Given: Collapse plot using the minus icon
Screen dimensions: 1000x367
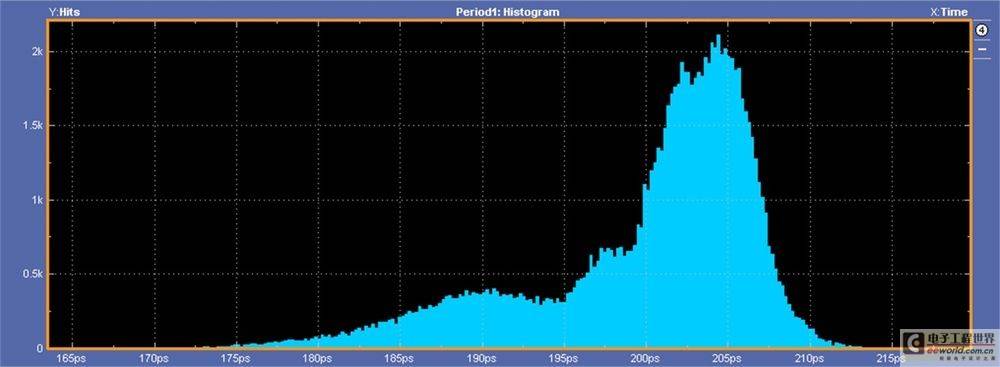Looking at the screenshot, I should click(x=982, y=49).
